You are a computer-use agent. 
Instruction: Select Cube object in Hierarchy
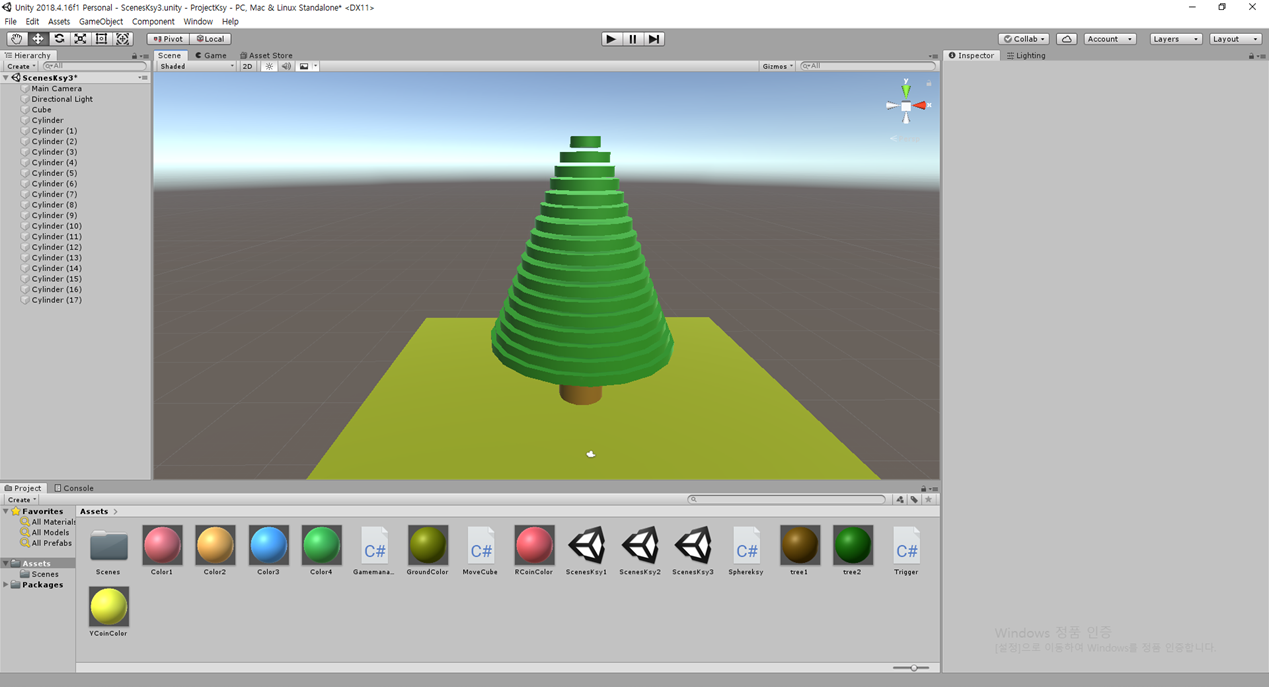(41, 110)
